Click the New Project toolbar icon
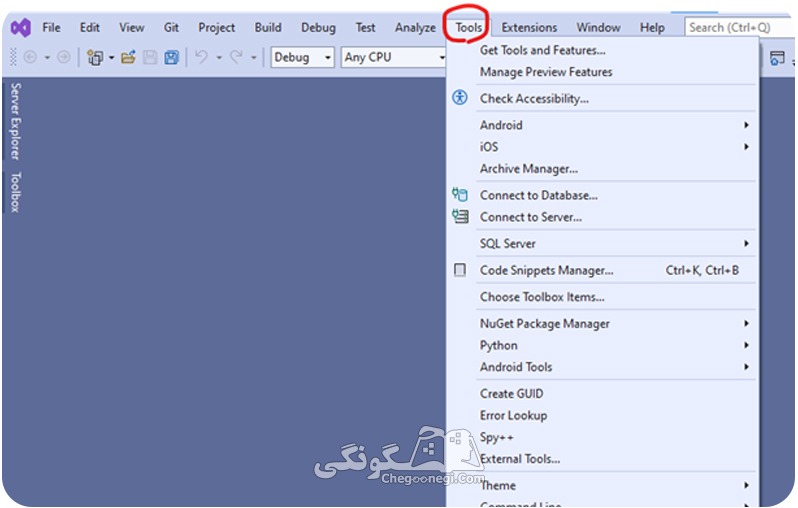This screenshot has width=798, height=508. pyautogui.click(x=95, y=58)
